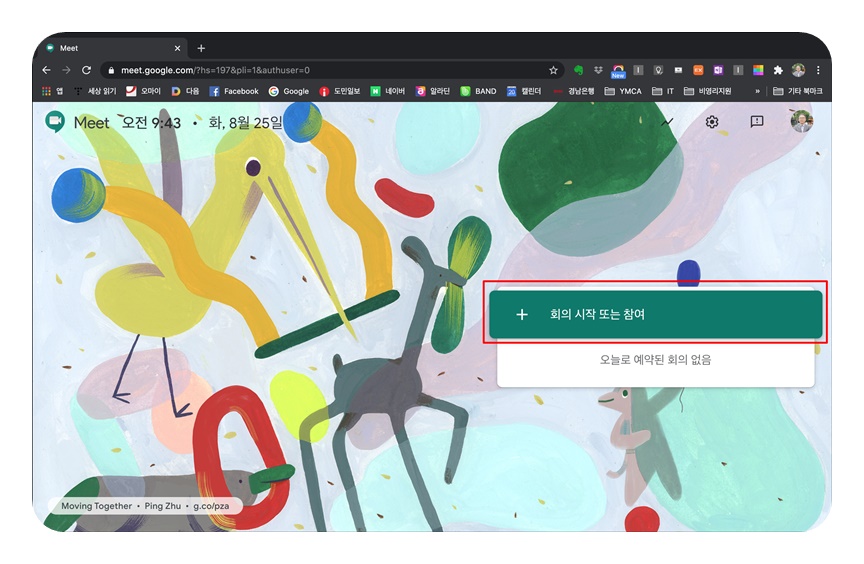This screenshot has width=864, height=564.
Task: Start or join a meeting (회의 시작 또는 참여)
Action: [656, 314]
